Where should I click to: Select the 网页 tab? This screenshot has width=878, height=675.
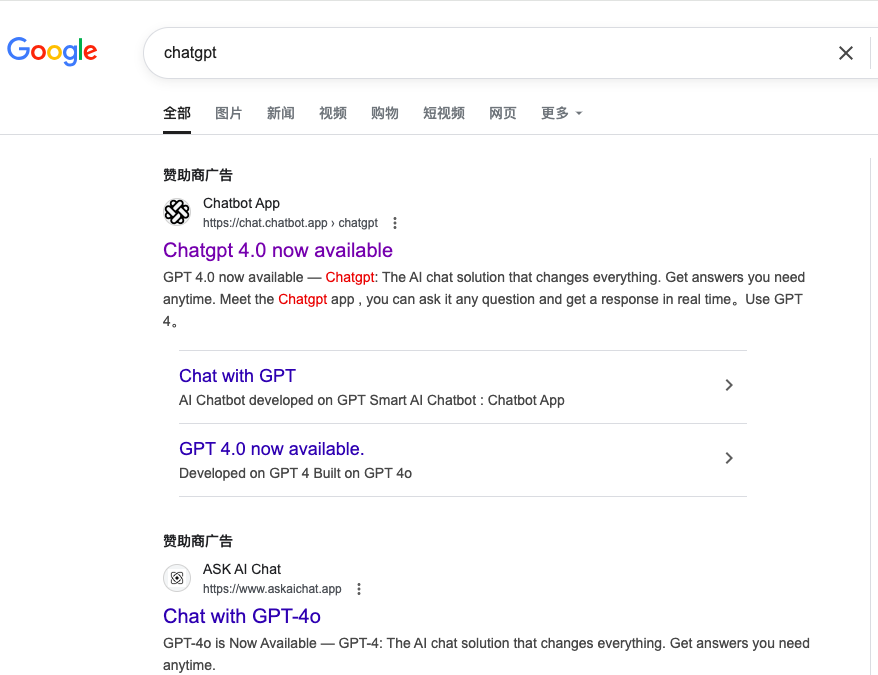(x=503, y=113)
